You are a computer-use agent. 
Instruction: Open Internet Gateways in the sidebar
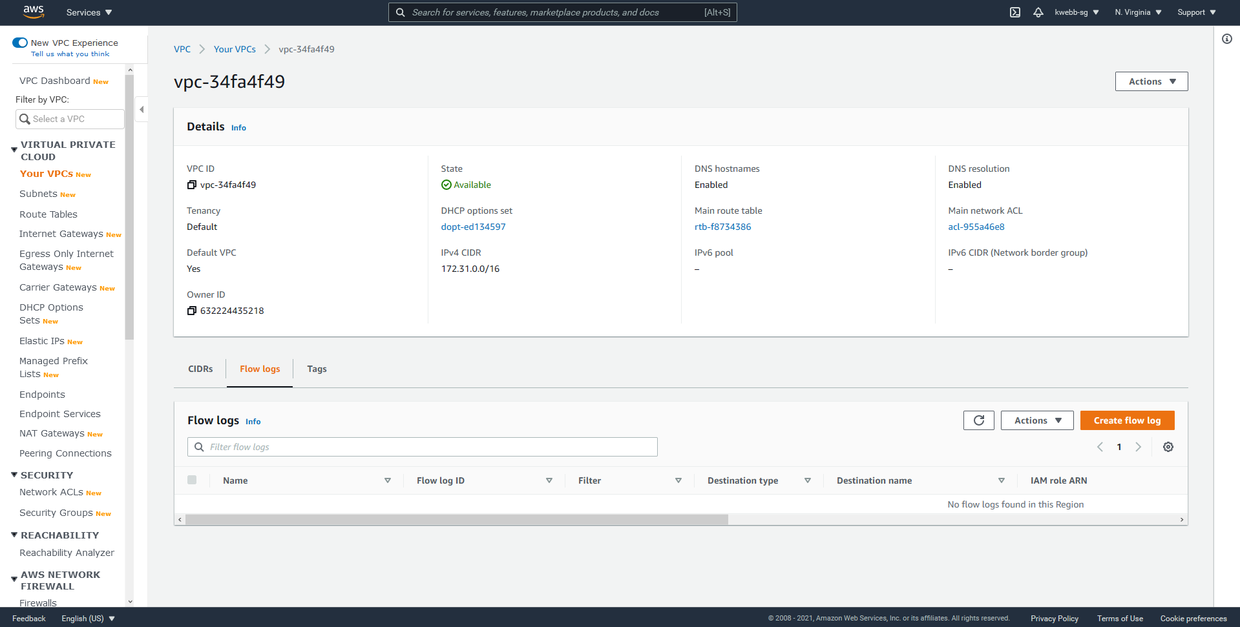[61, 234]
